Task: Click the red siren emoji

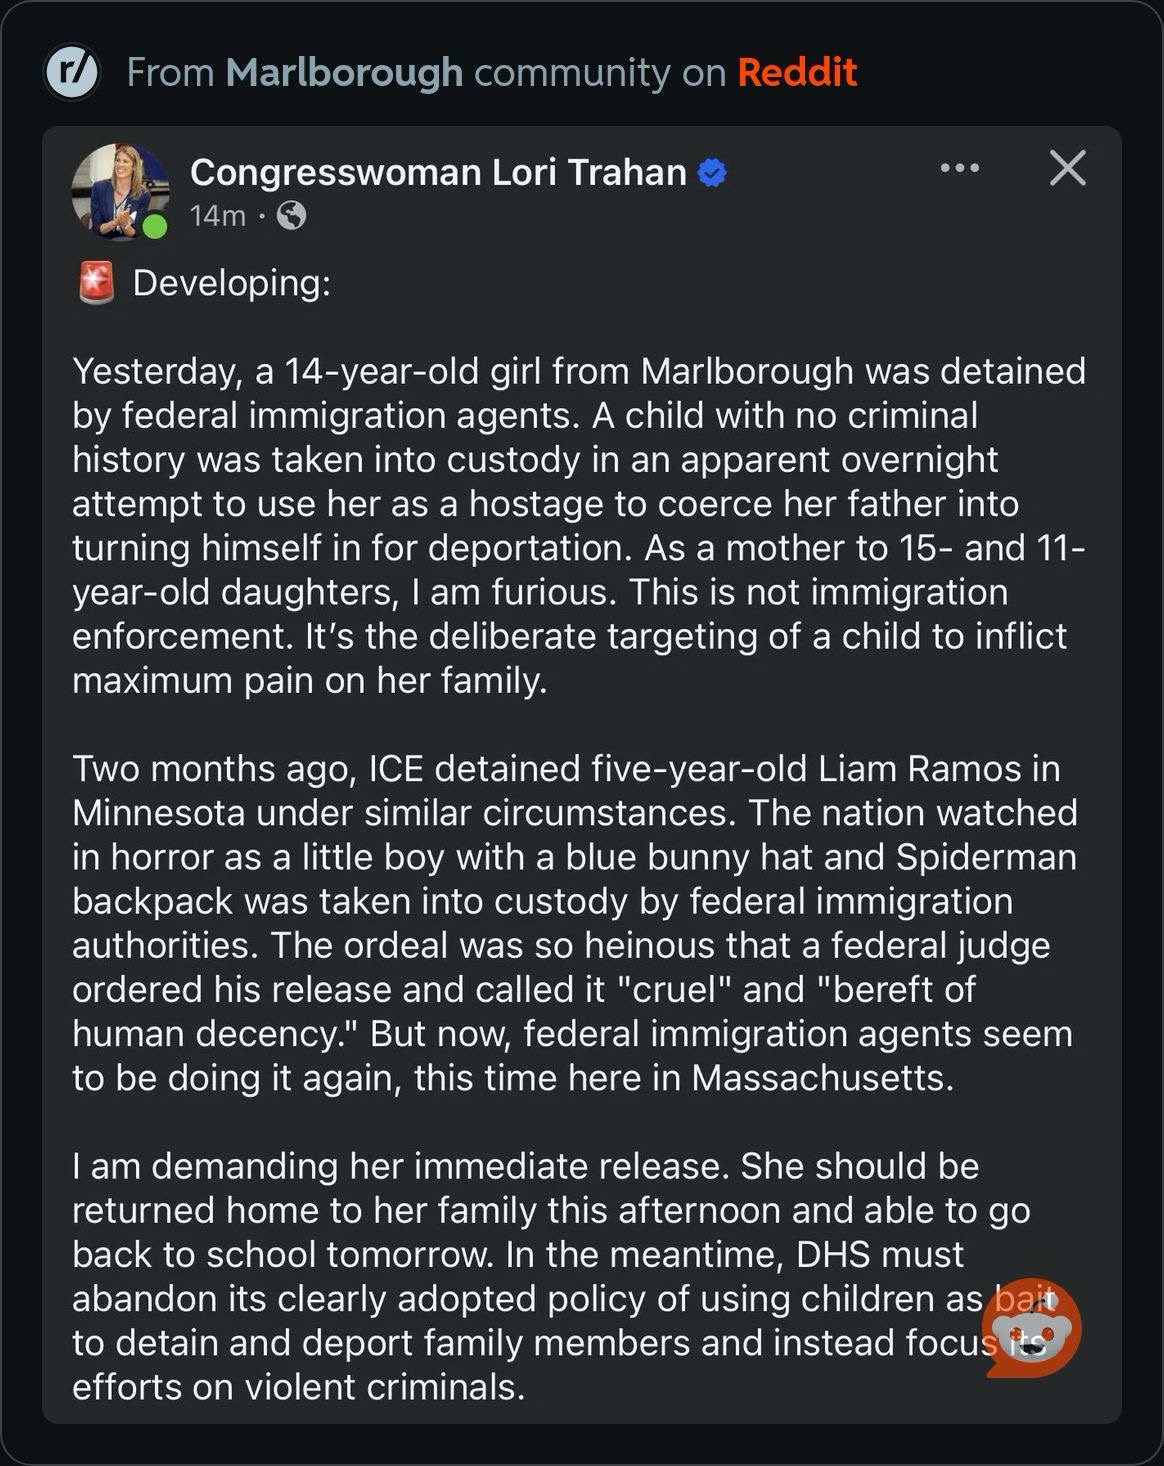Action: click(x=96, y=283)
